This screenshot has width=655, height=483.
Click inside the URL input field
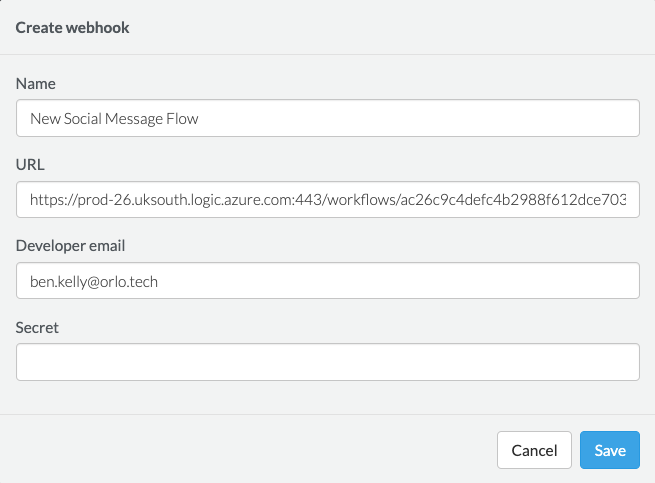click(x=327, y=200)
